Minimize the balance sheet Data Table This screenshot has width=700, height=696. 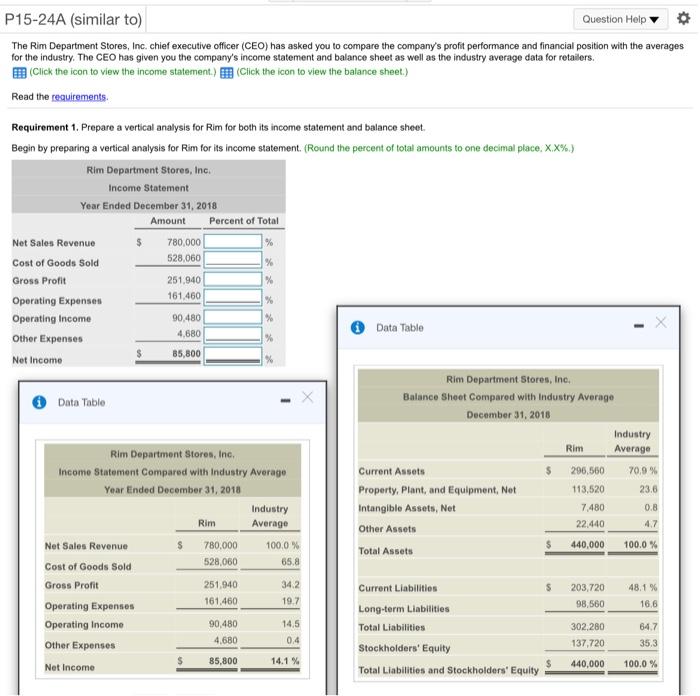pyautogui.click(x=639, y=326)
